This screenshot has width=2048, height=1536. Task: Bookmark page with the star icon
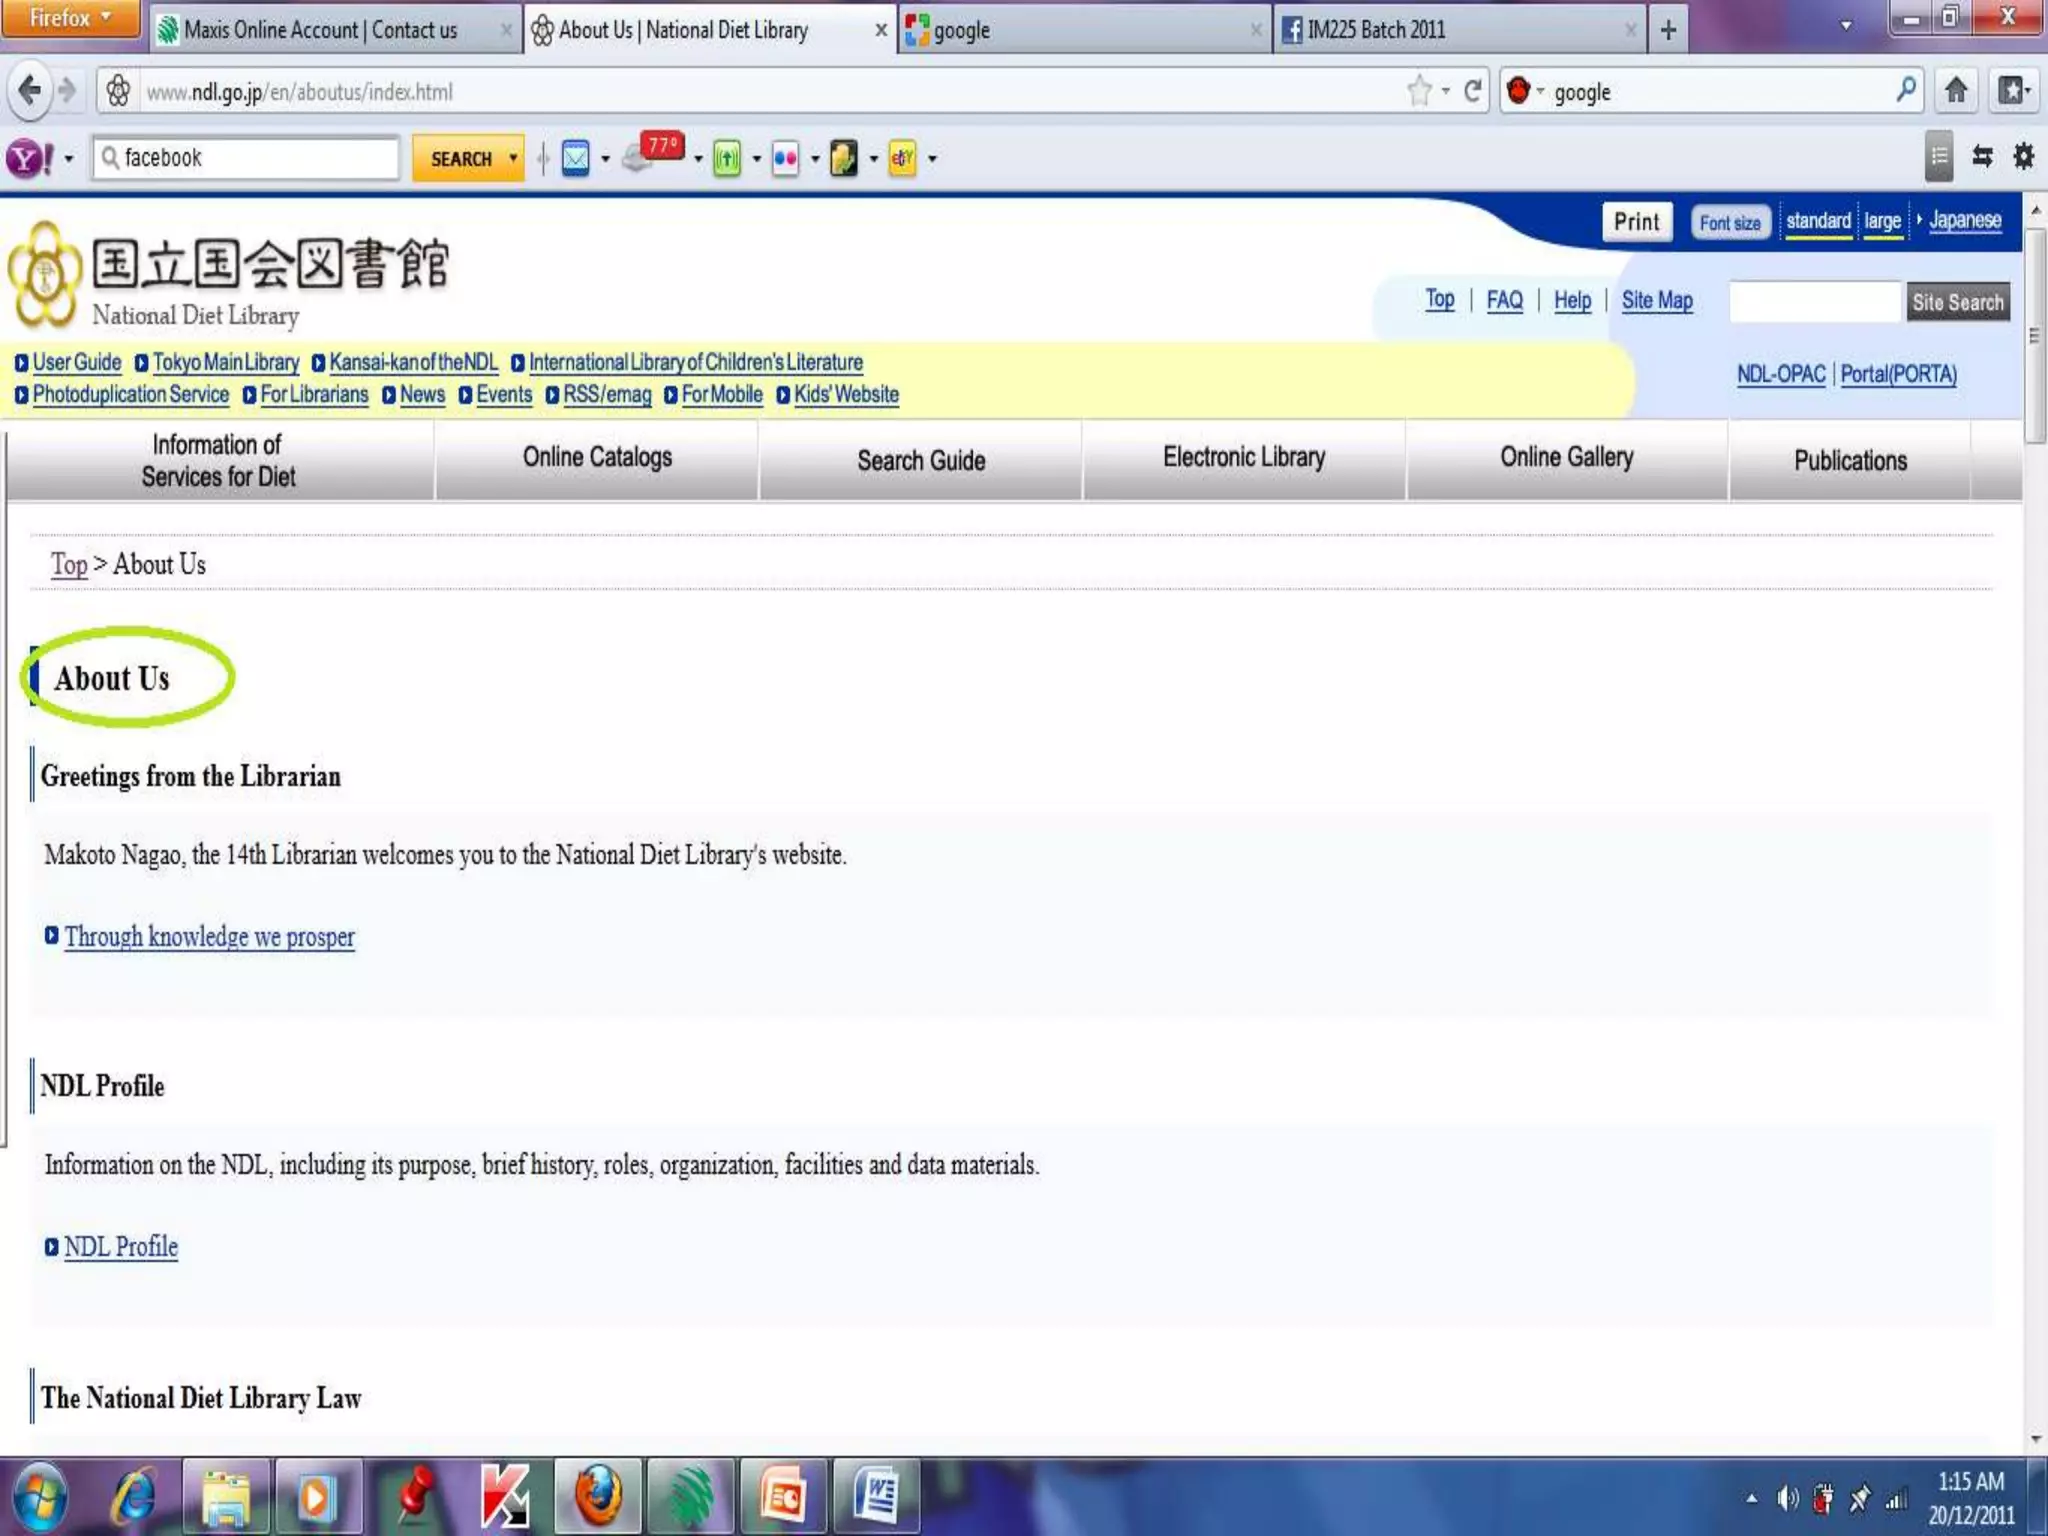pyautogui.click(x=1419, y=92)
